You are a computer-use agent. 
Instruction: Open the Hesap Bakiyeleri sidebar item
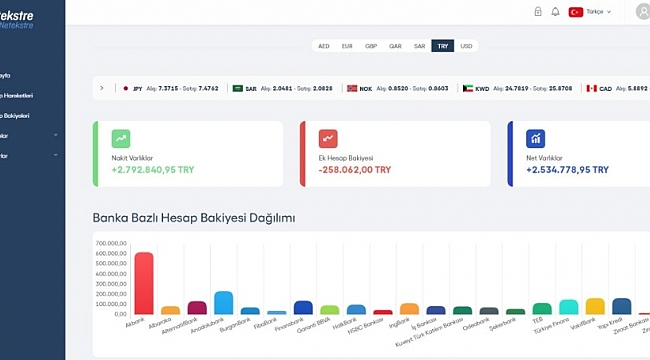click(x=15, y=116)
